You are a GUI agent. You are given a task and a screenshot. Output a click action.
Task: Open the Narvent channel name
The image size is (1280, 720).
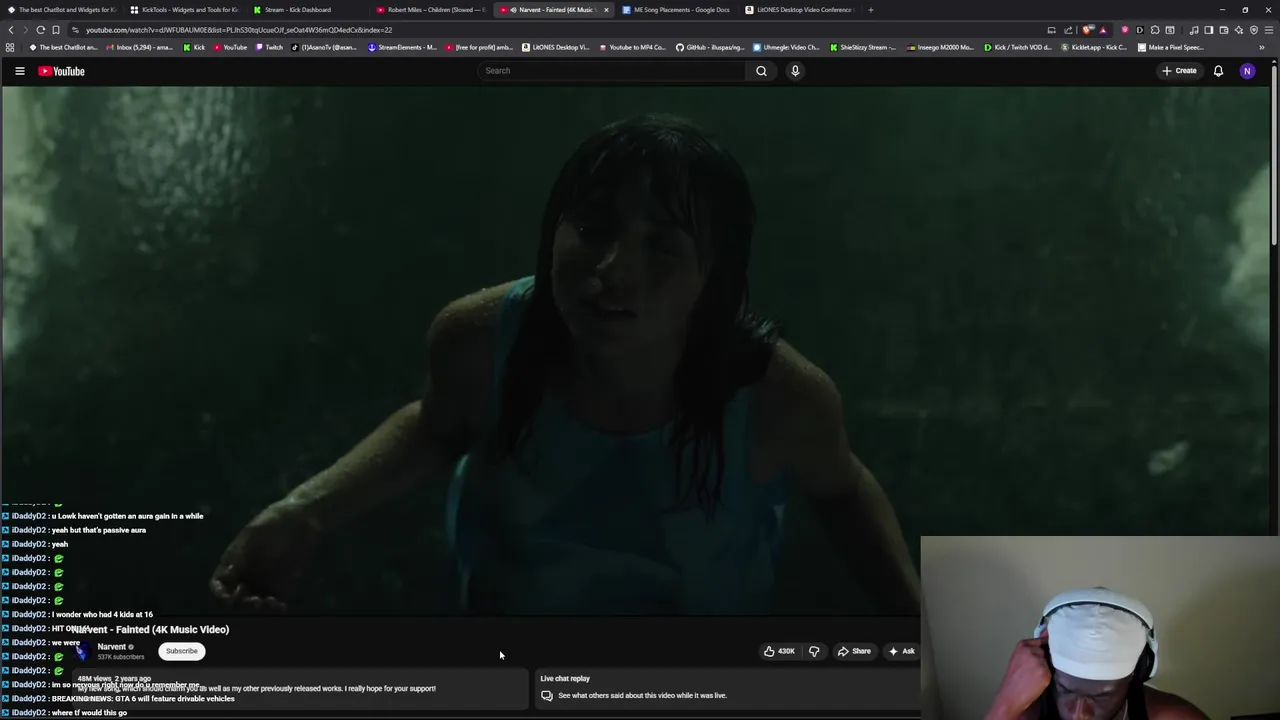point(112,647)
